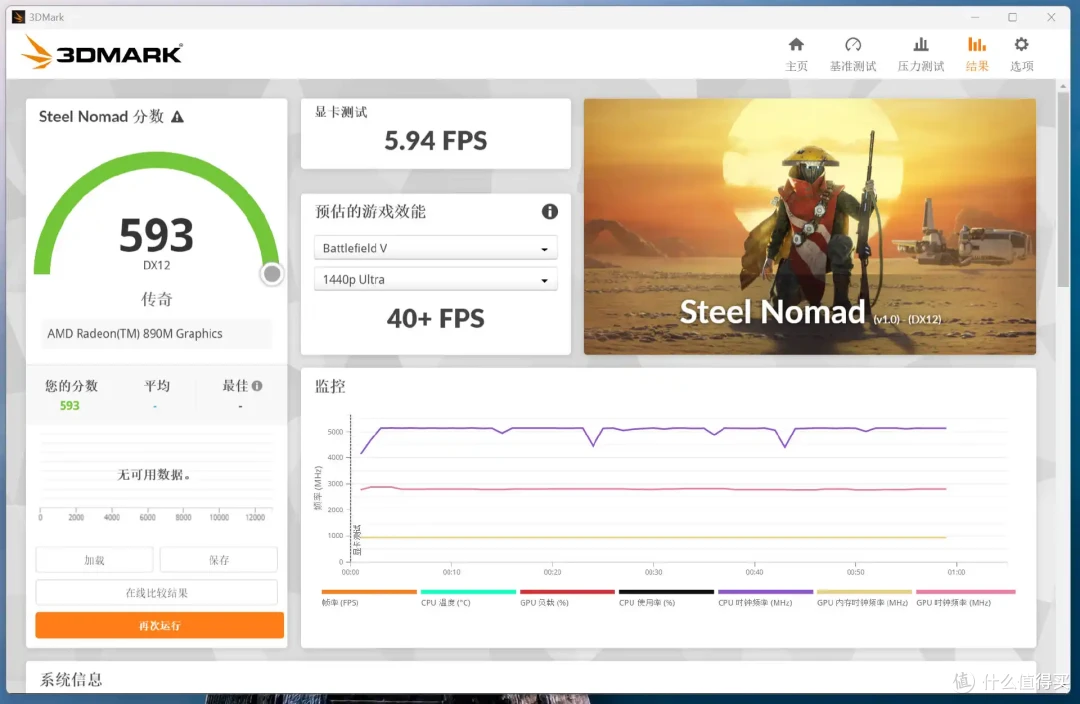This screenshot has height=704, width=1080.
Task: Open the Benchmarks (基准测试) tab
Action: 853,54
